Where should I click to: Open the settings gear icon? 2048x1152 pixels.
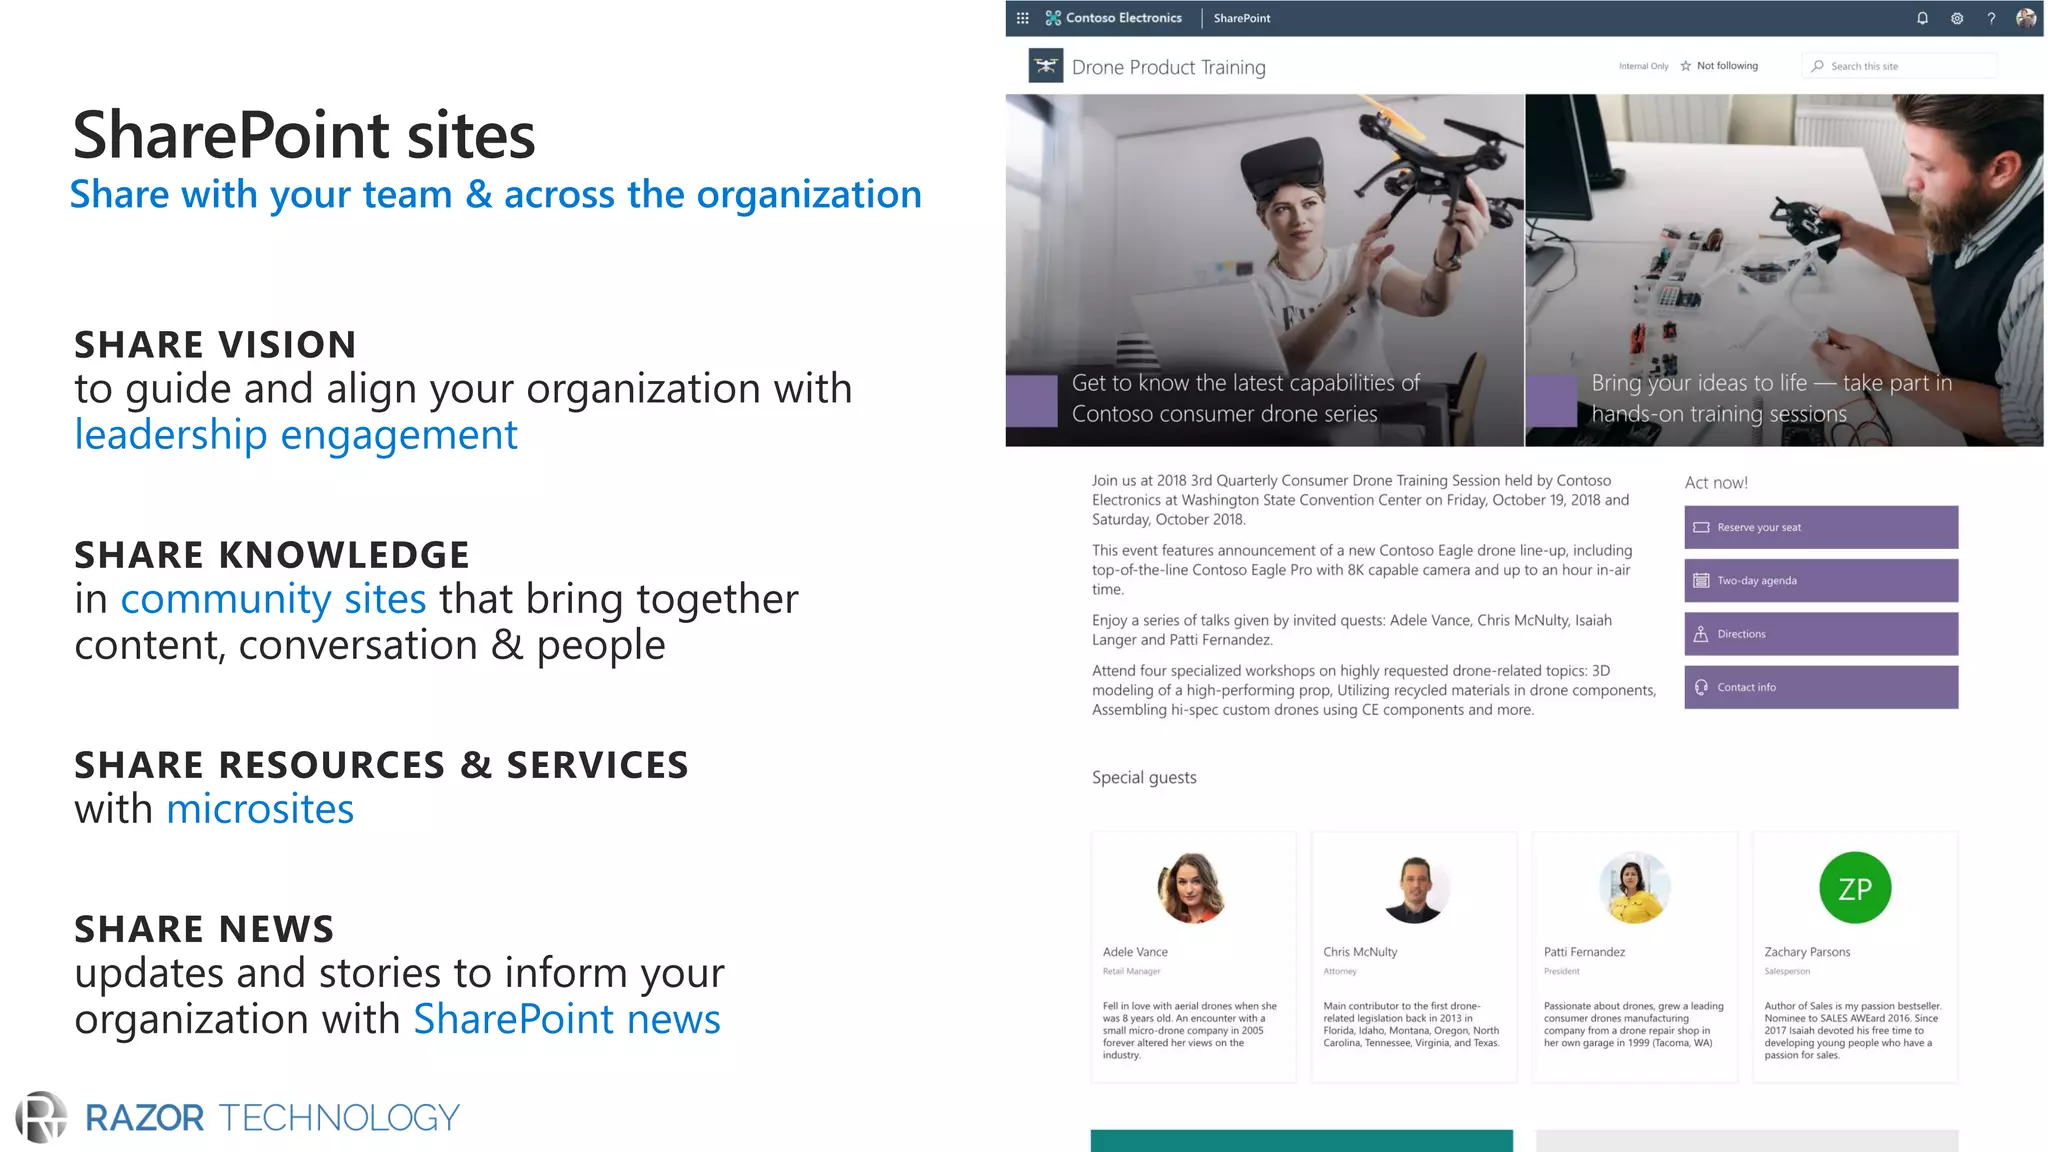[x=1957, y=18]
